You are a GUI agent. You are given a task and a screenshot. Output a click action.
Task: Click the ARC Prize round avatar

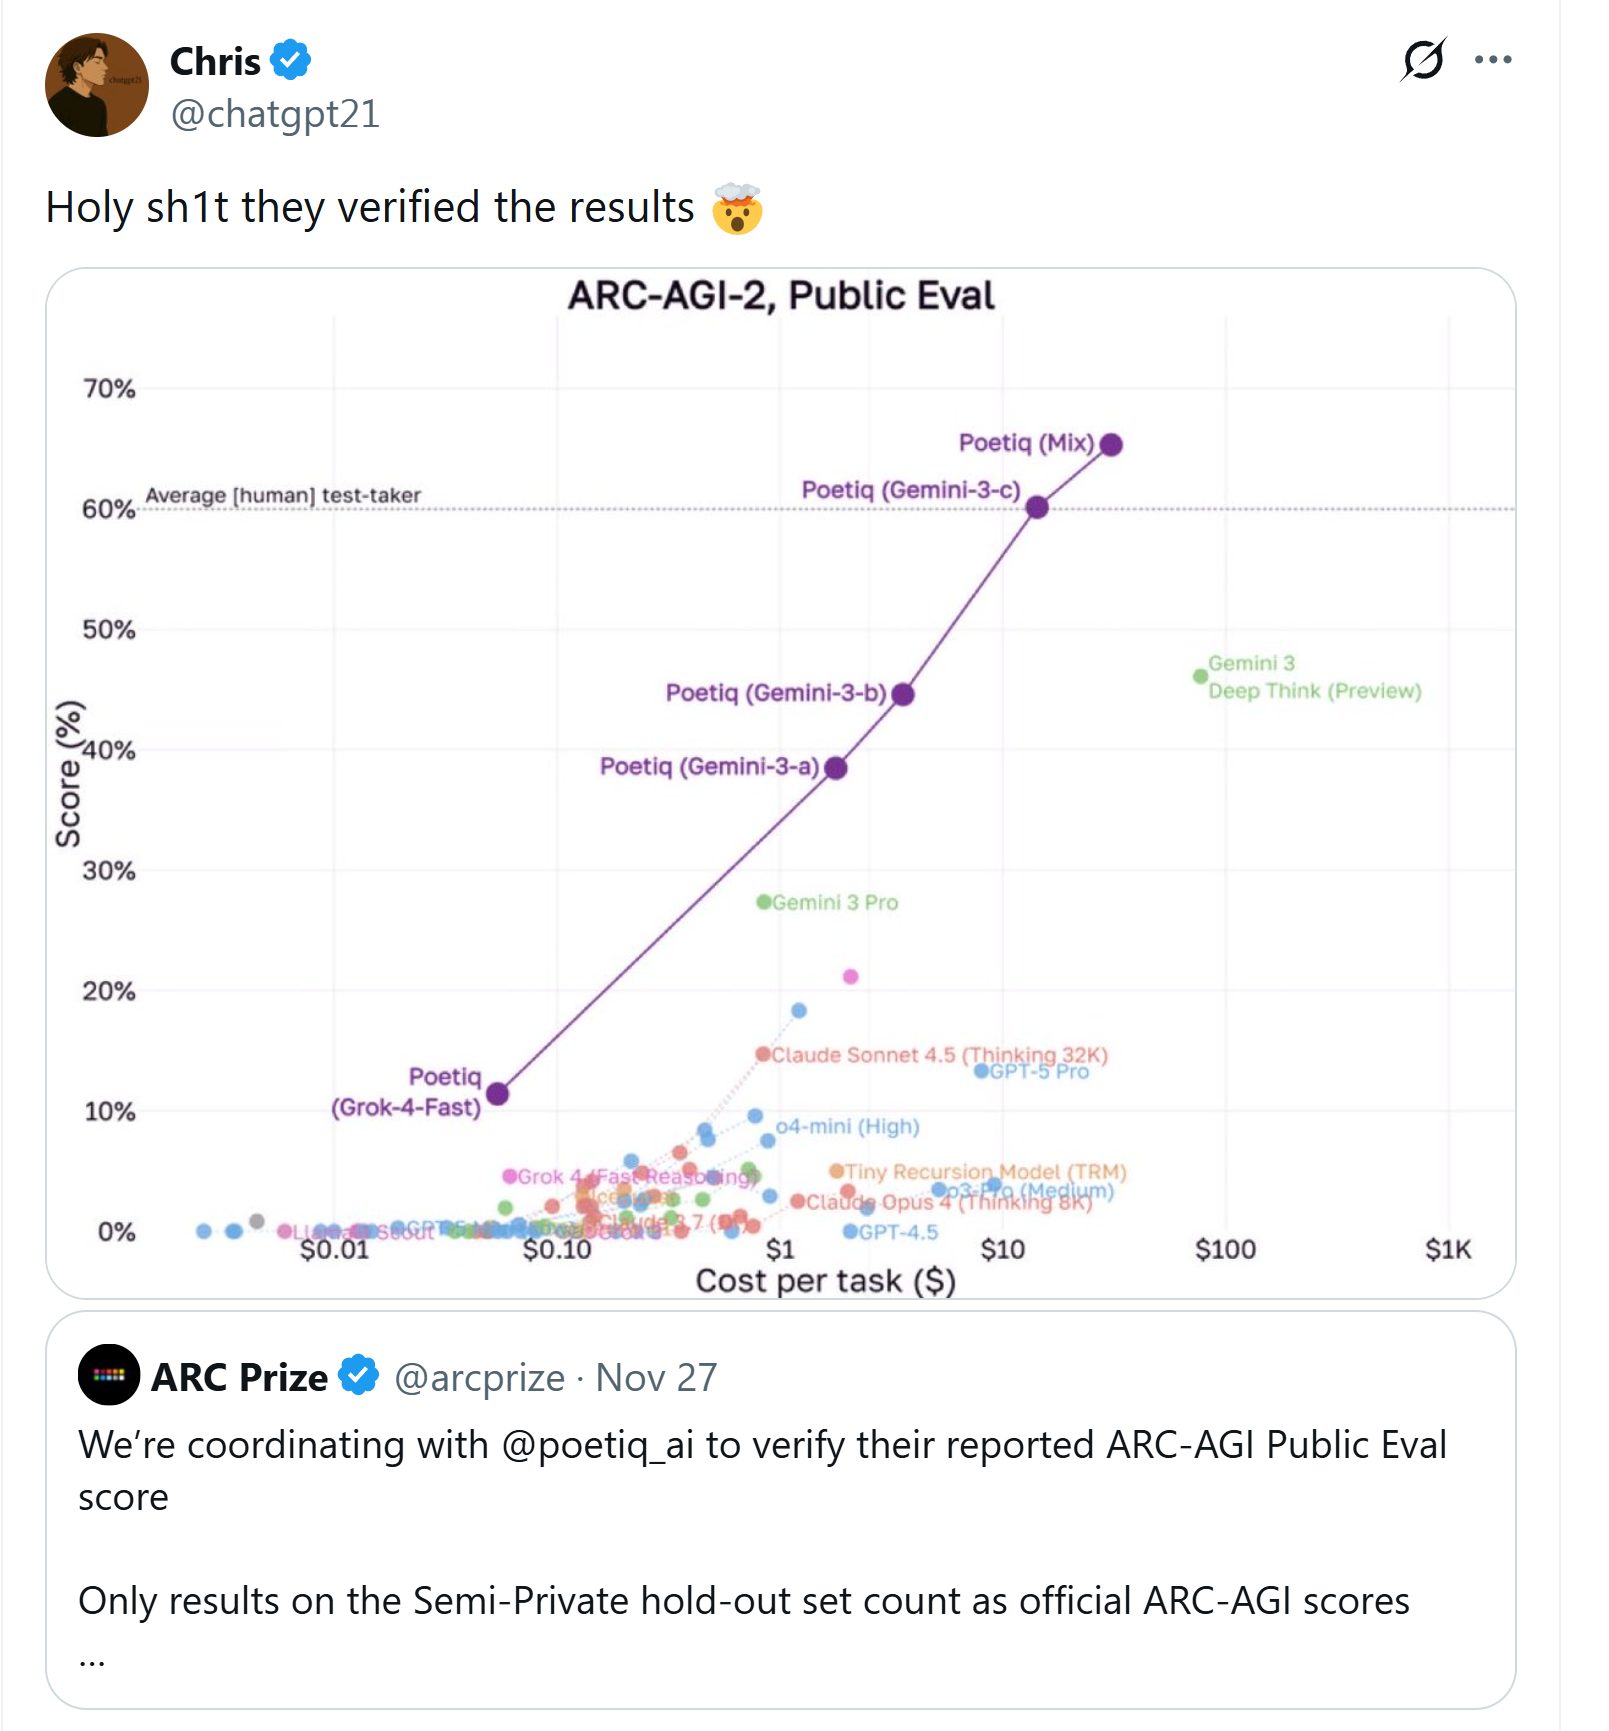coord(109,1375)
